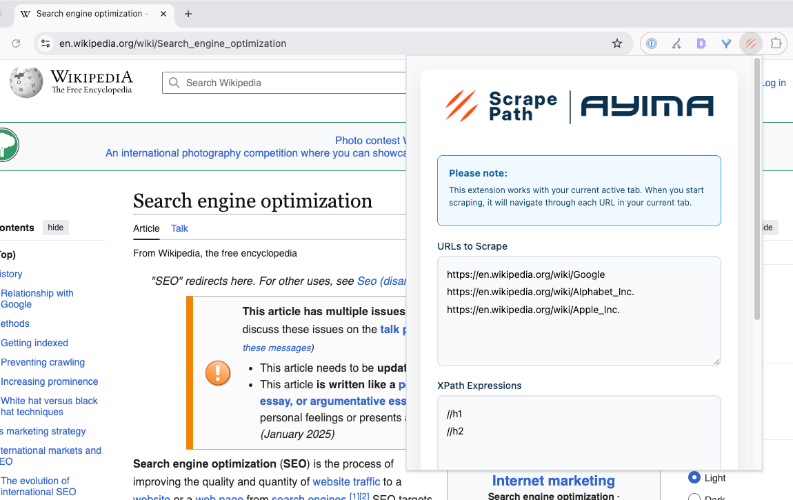Open the Preventing crawling section link
The image size is (793, 500).
coord(42,362)
